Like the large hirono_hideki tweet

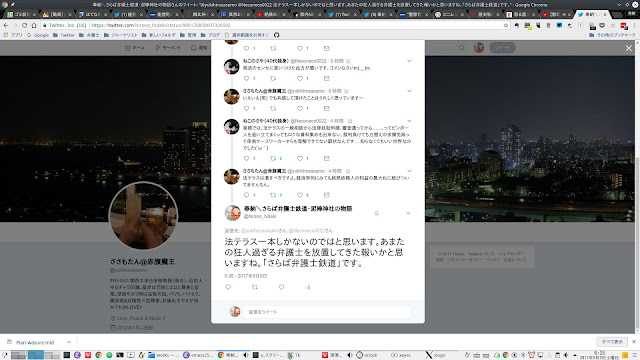(282, 287)
